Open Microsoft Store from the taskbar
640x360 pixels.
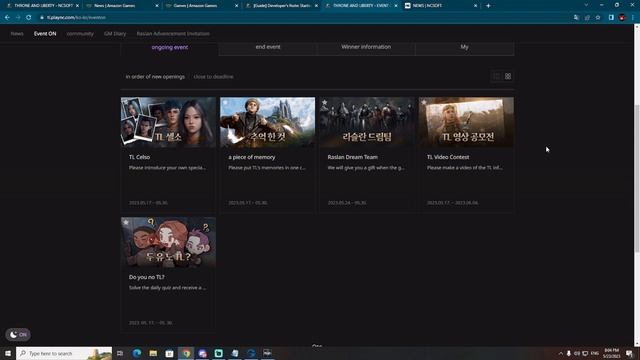pyautogui.click(x=169, y=353)
